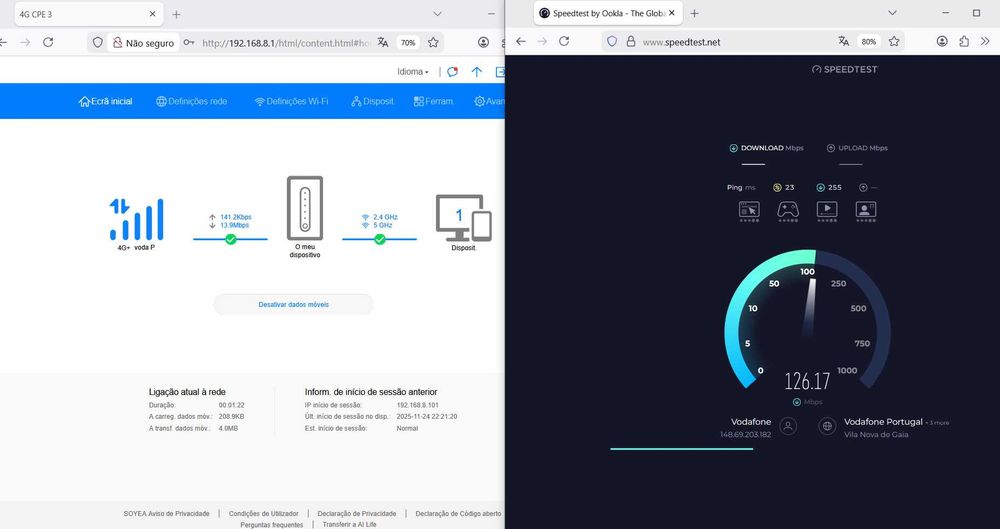Open a new tab in the Speedtest window
This screenshot has width=1000, height=529.
click(x=695, y=13)
